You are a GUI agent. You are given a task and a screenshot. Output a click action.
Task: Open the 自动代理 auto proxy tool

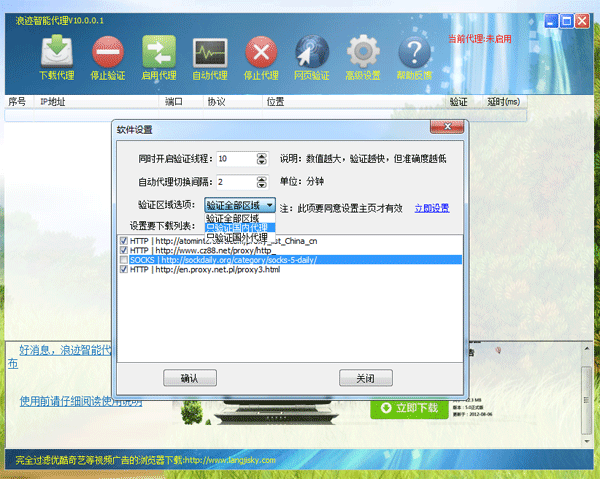coord(210,55)
